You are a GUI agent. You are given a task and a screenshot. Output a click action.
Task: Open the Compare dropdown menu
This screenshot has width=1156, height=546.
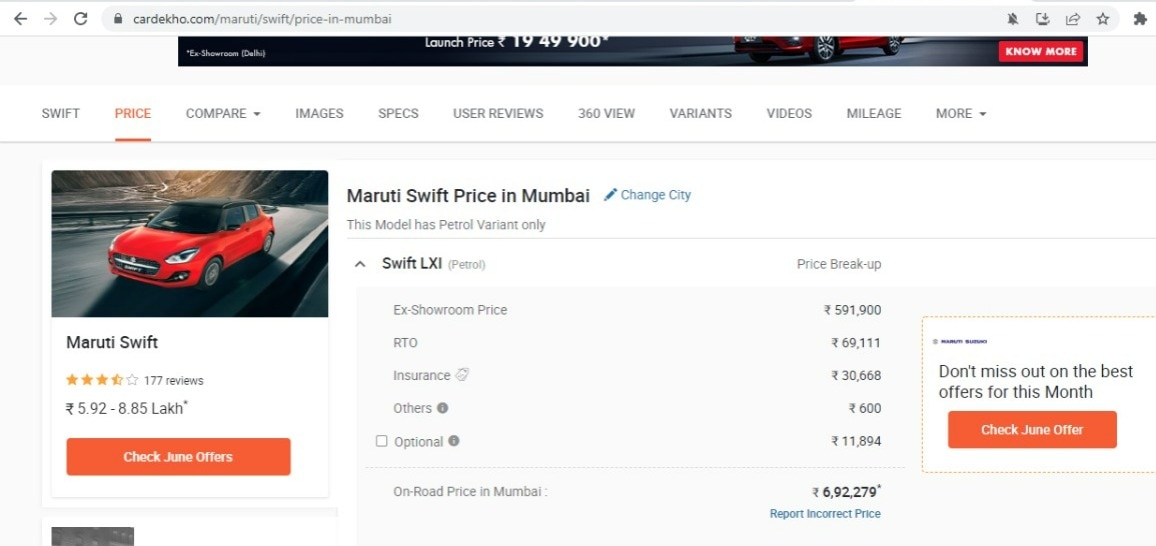coord(223,114)
